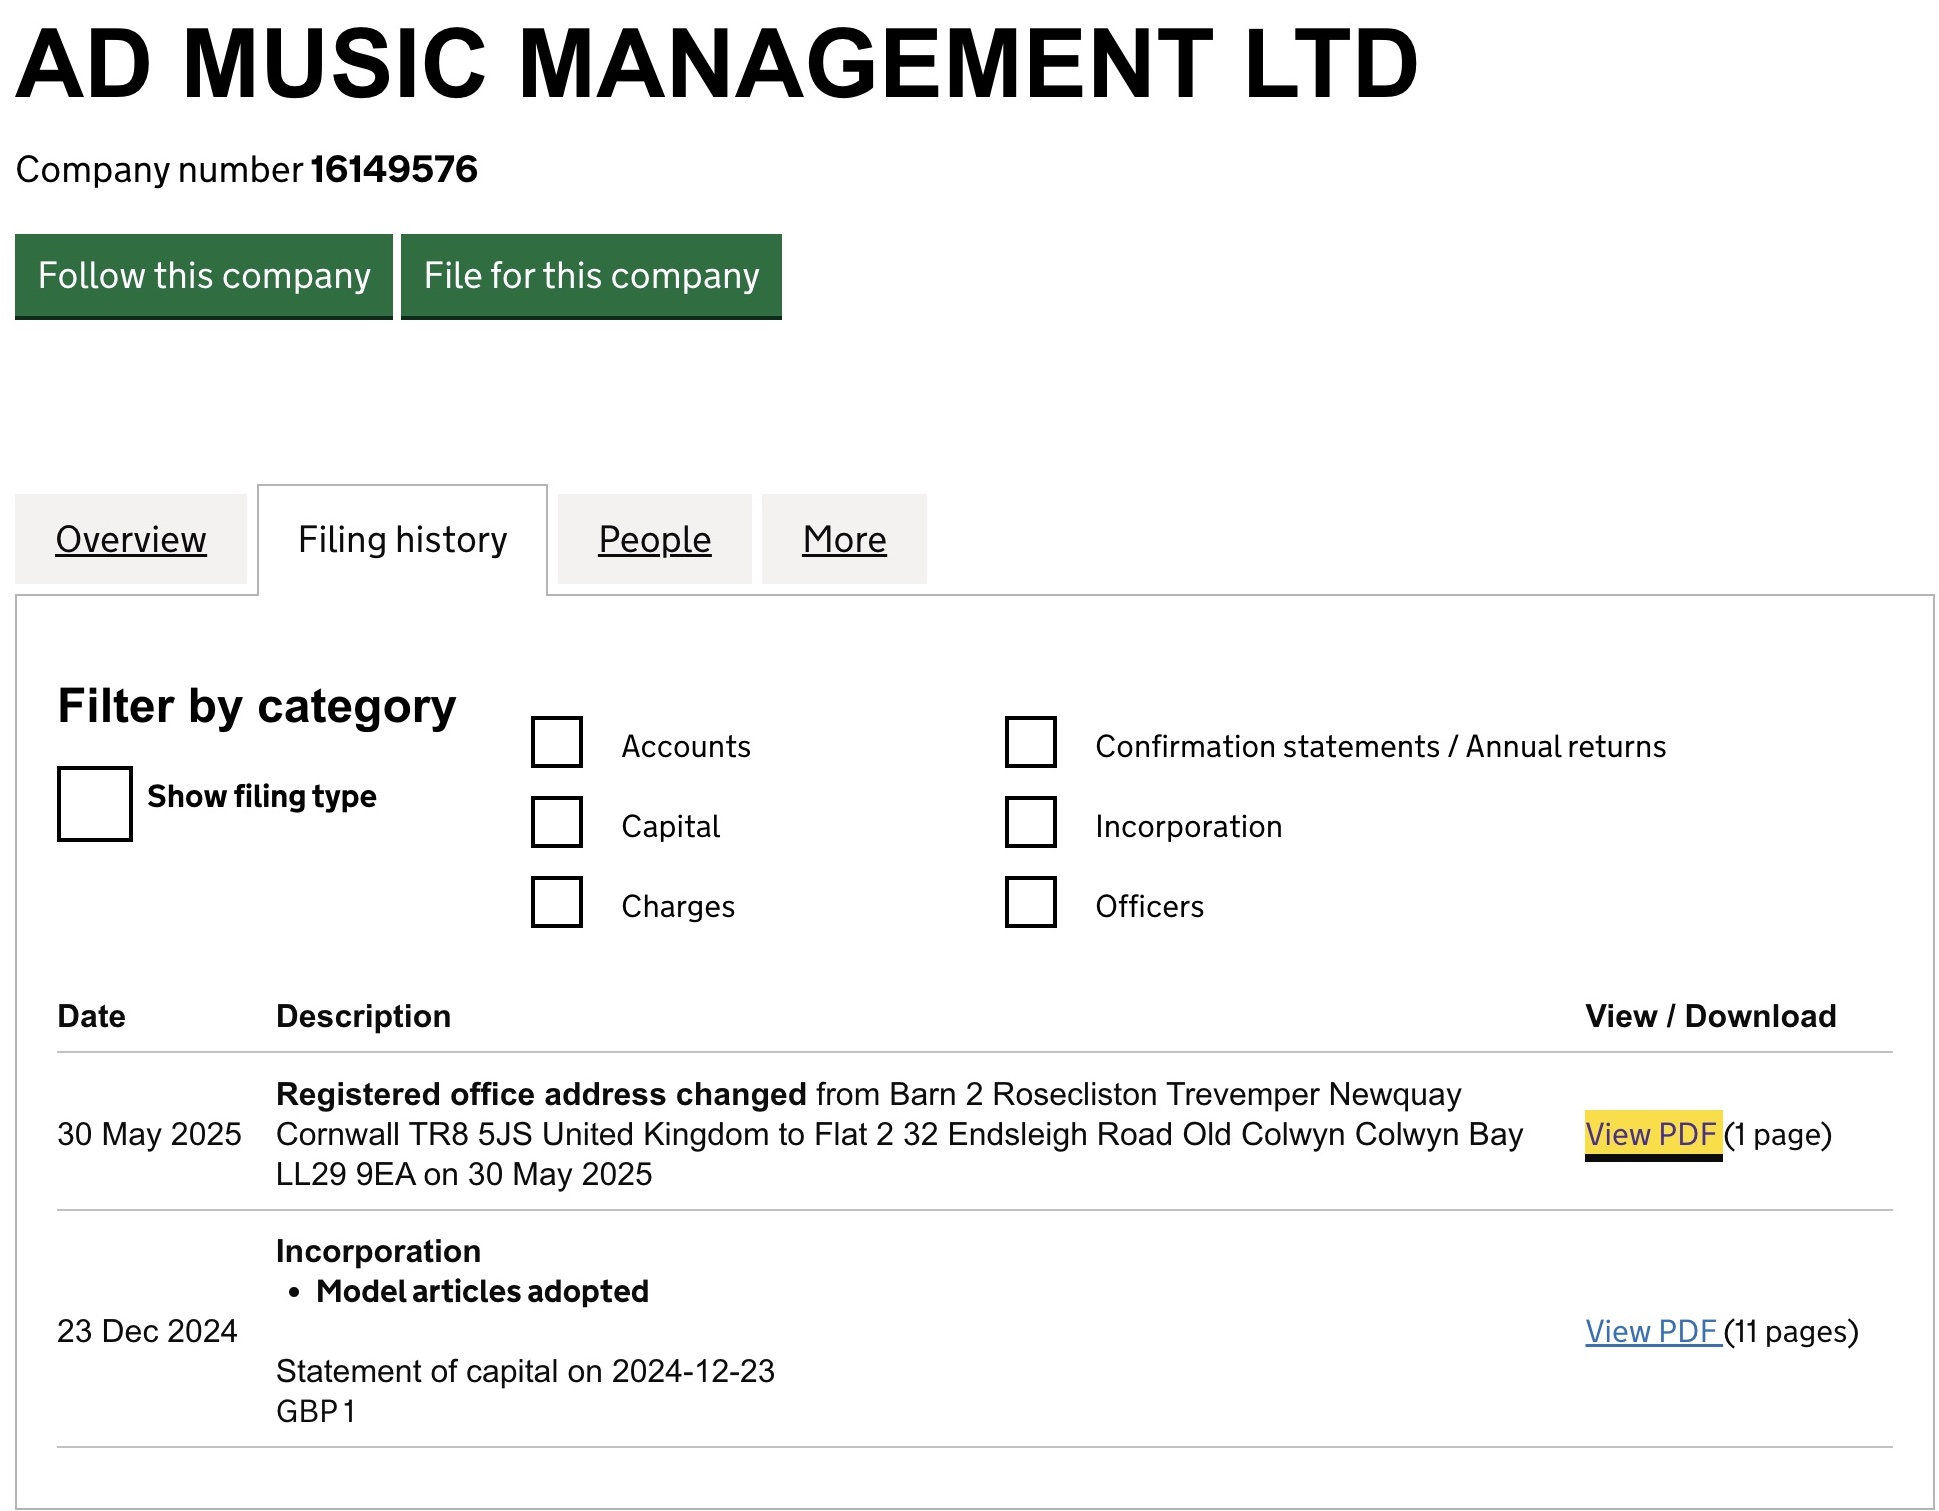Click the Incorporation filing title in table
This screenshot has height=1511, width=1939.
(378, 1251)
